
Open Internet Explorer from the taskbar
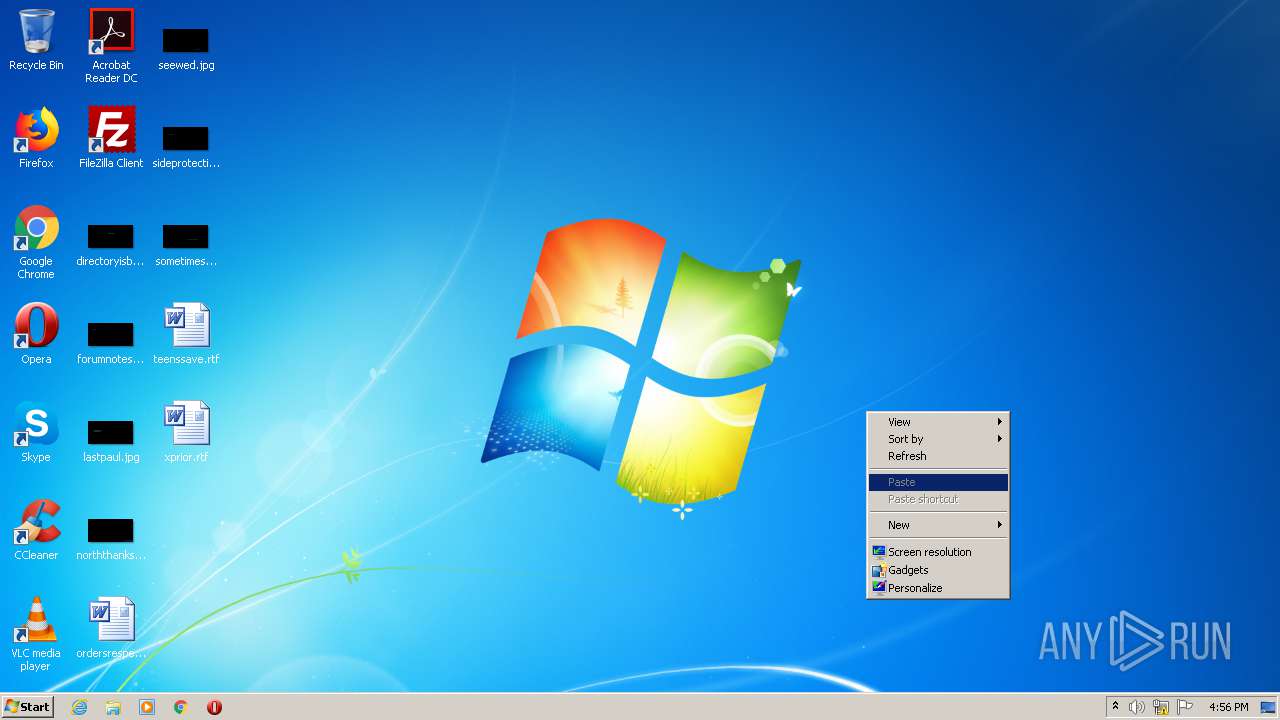tap(80, 707)
